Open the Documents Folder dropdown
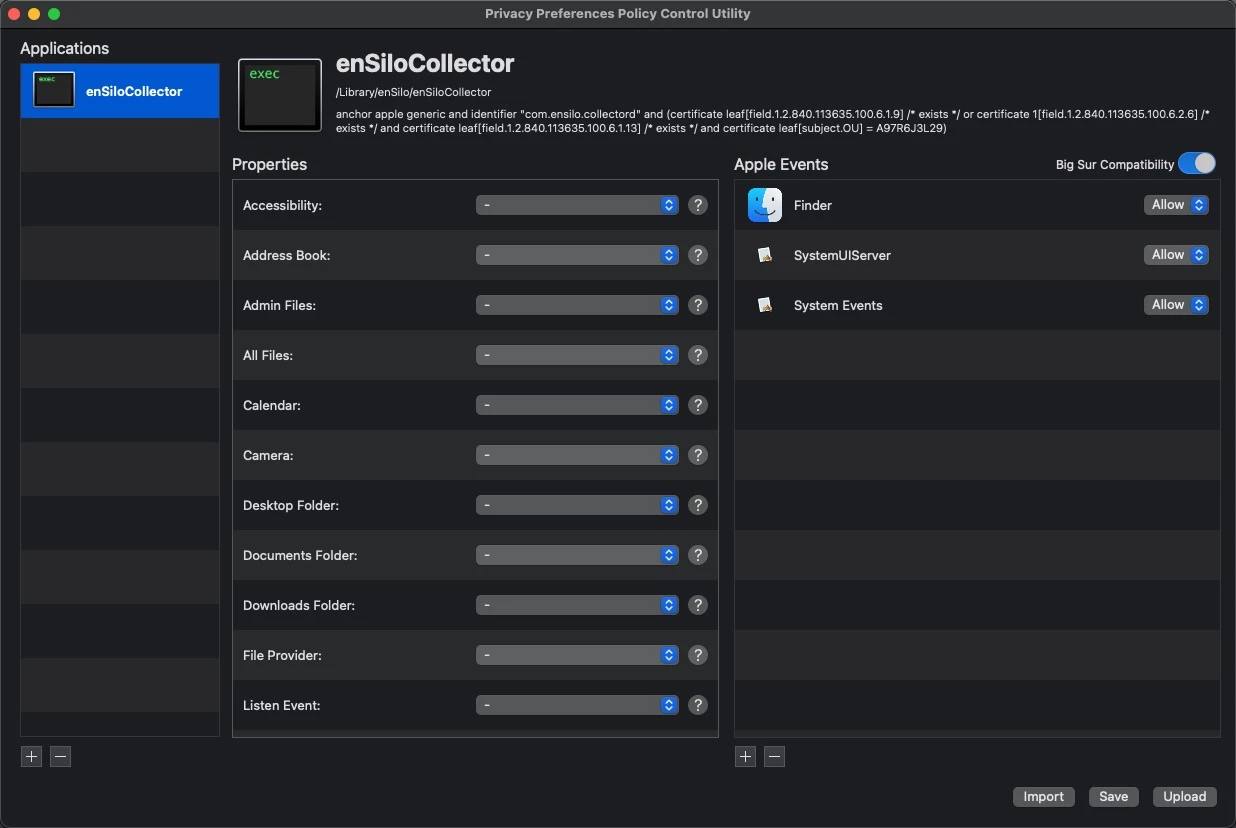This screenshot has width=1236, height=828. tap(578, 555)
